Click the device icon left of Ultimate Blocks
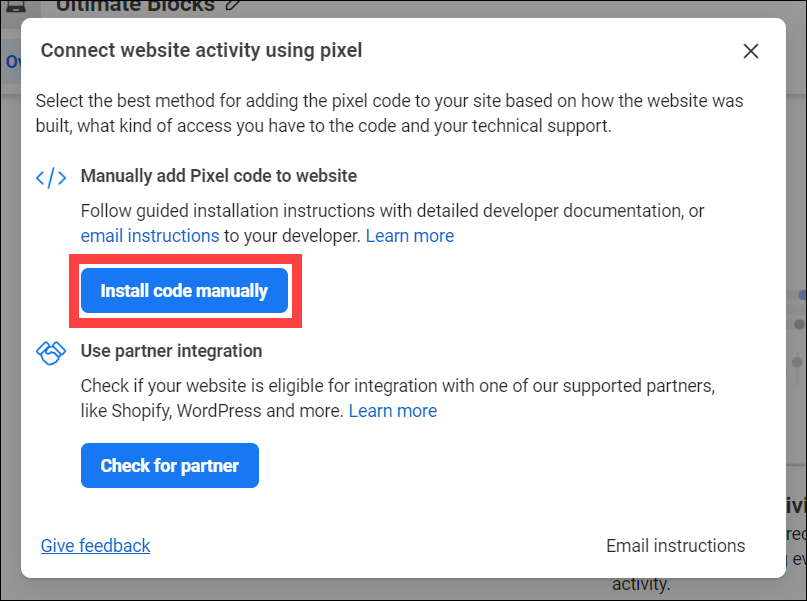The image size is (807, 601). coord(16,6)
